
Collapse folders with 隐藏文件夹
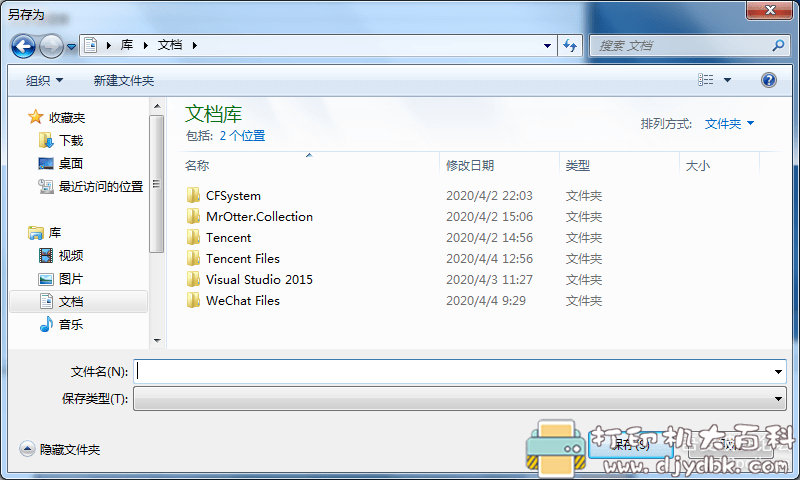[60, 449]
